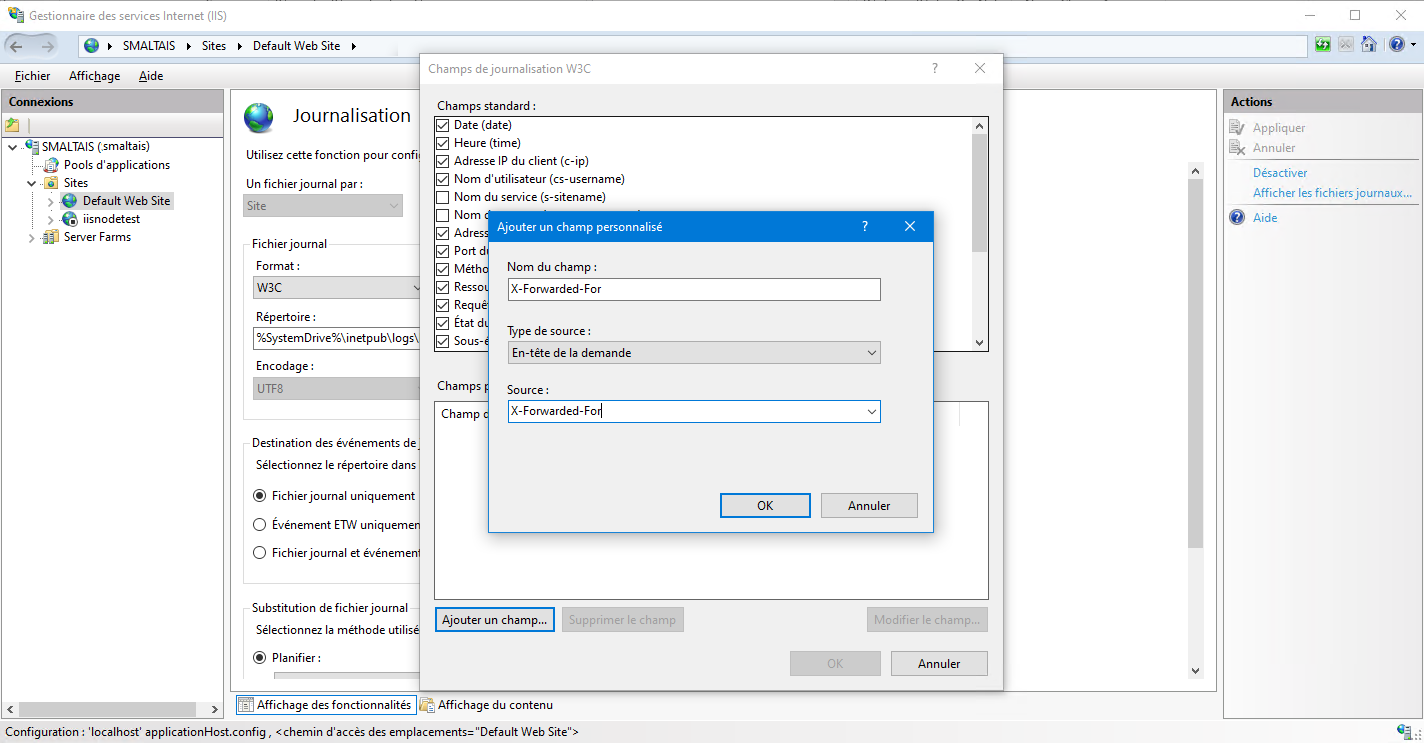Confirm custom field with OK button
1424x743 pixels.
pyautogui.click(x=765, y=505)
